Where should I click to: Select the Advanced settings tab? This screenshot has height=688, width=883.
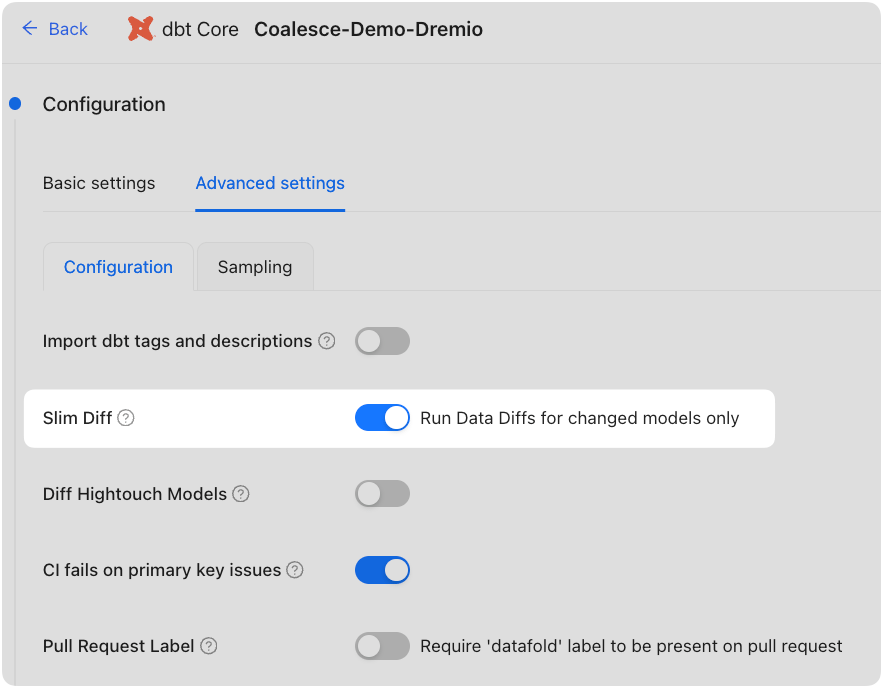click(270, 183)
